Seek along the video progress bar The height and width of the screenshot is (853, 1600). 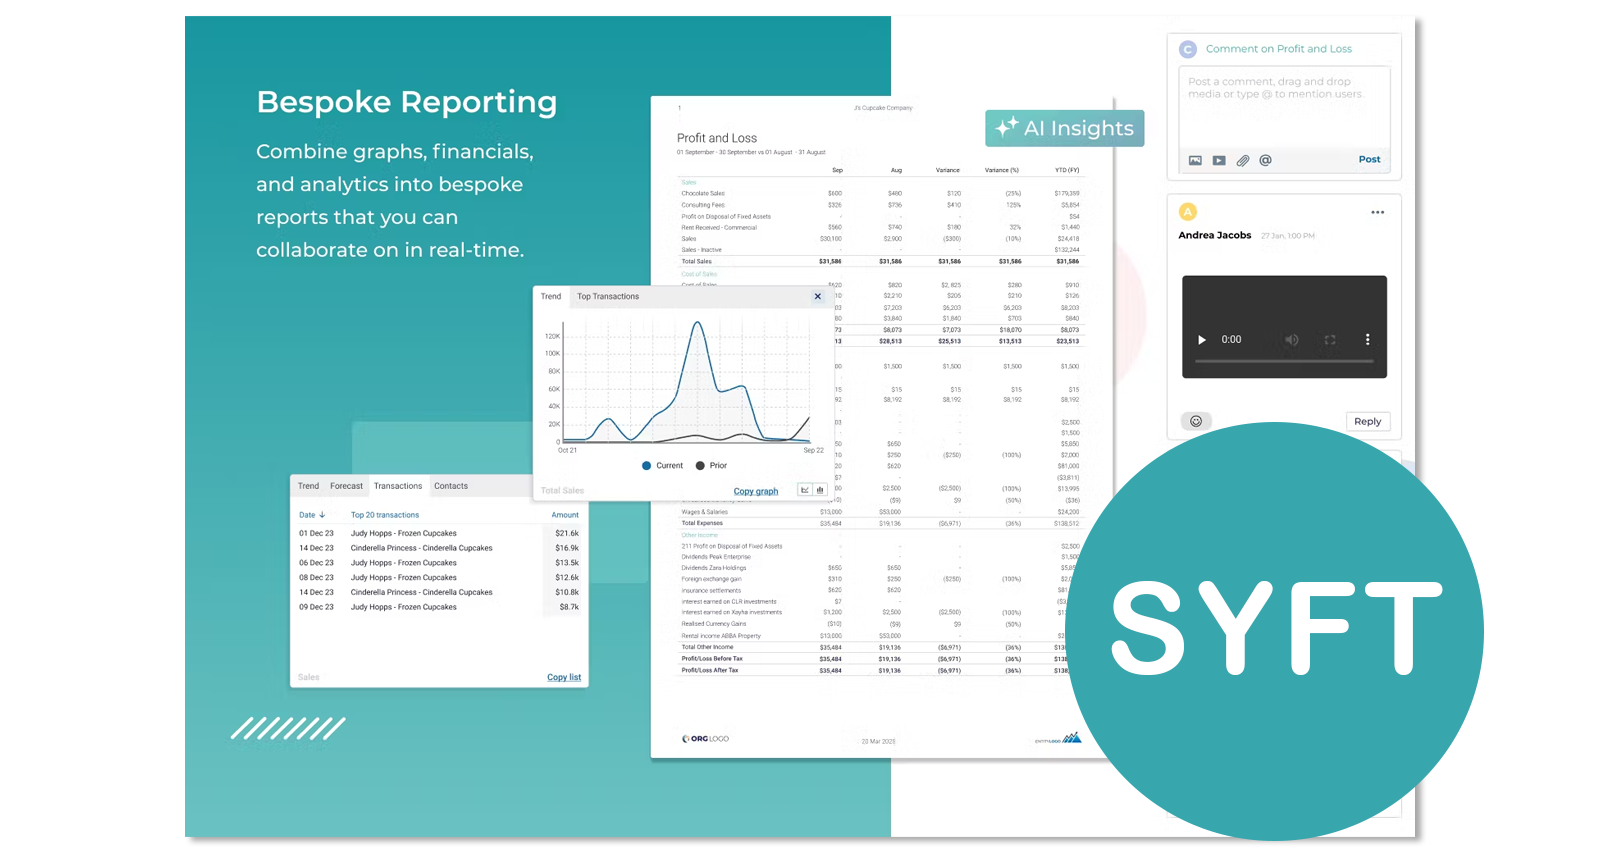pyautogui.click(x=1284, y=361)
